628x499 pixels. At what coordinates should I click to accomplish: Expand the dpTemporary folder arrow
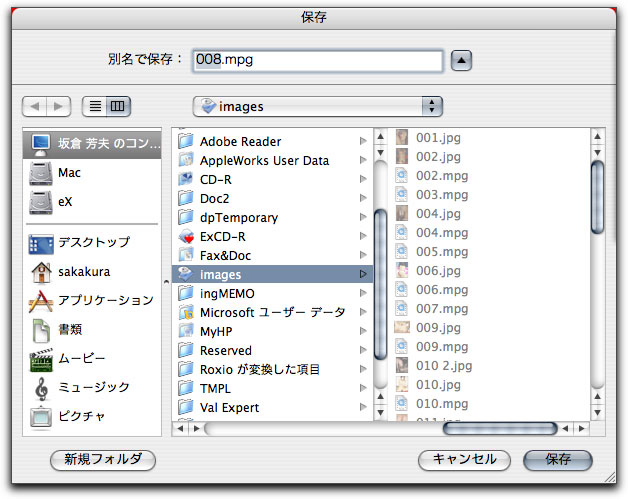click(x=363, y=217)
